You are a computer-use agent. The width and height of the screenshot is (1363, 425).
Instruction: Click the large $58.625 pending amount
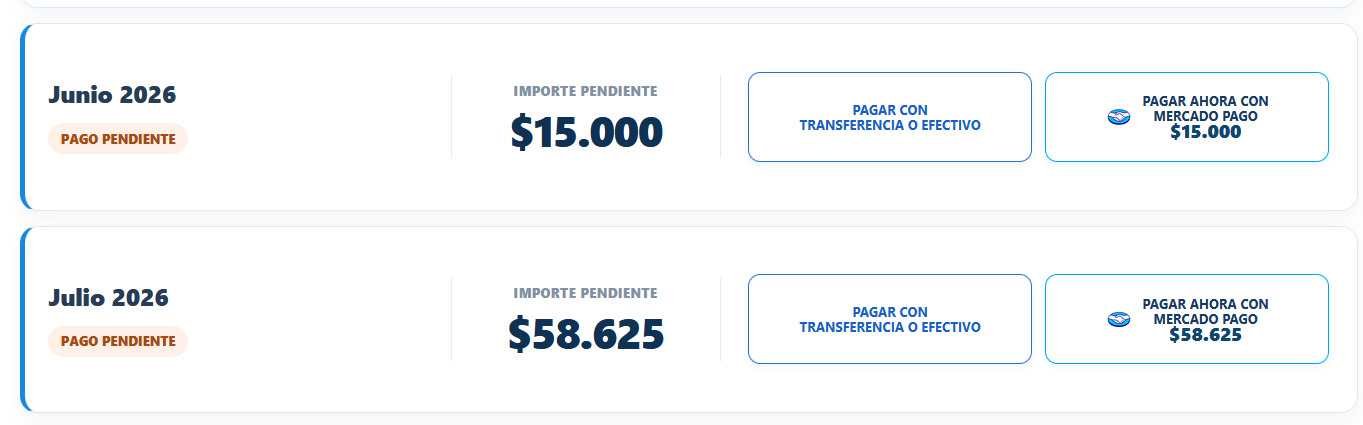pos(586,334)
